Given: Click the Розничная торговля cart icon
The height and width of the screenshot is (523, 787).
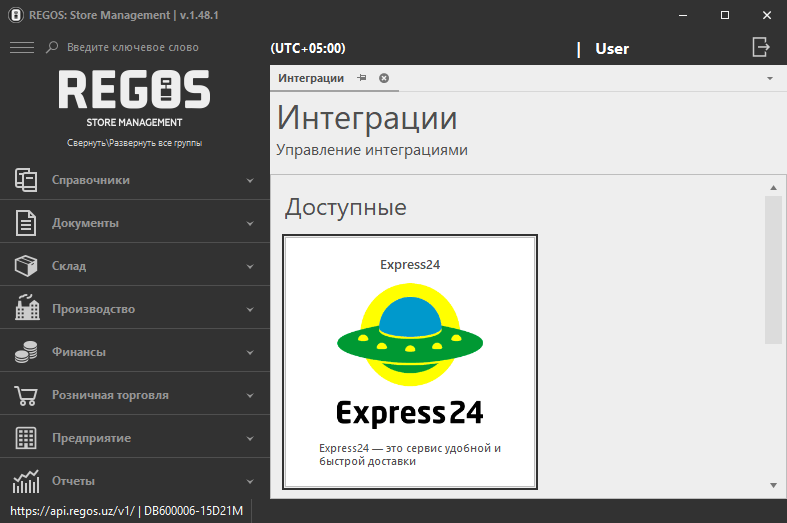Looking at the screenshot, I should [26, 395].
